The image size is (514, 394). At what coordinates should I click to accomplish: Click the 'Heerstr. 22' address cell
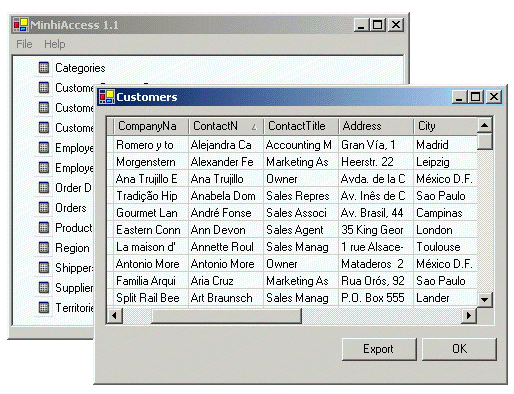pos(376,162)
